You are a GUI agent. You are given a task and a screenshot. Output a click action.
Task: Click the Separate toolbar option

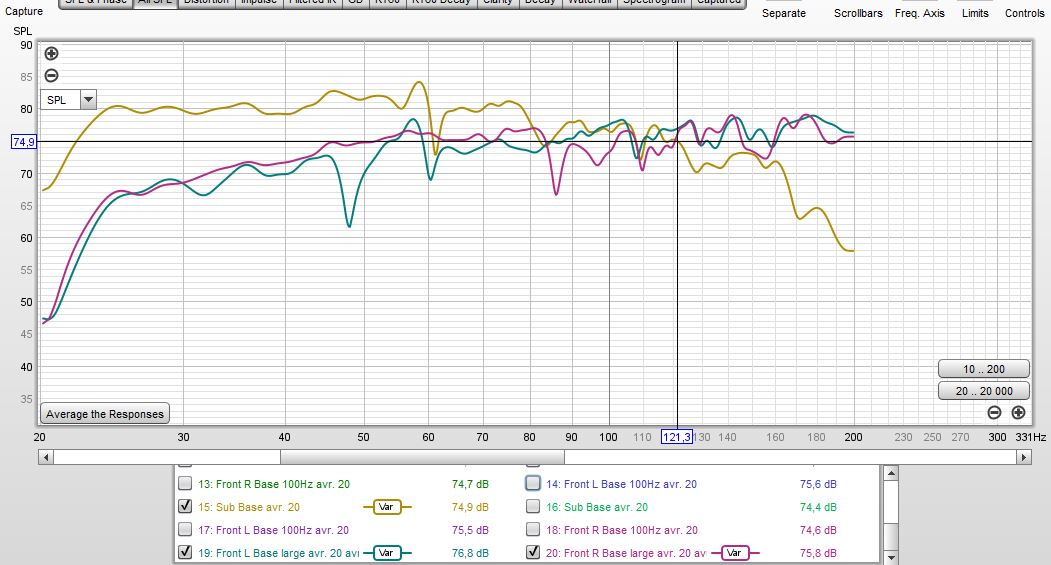(x=784, y=13)
